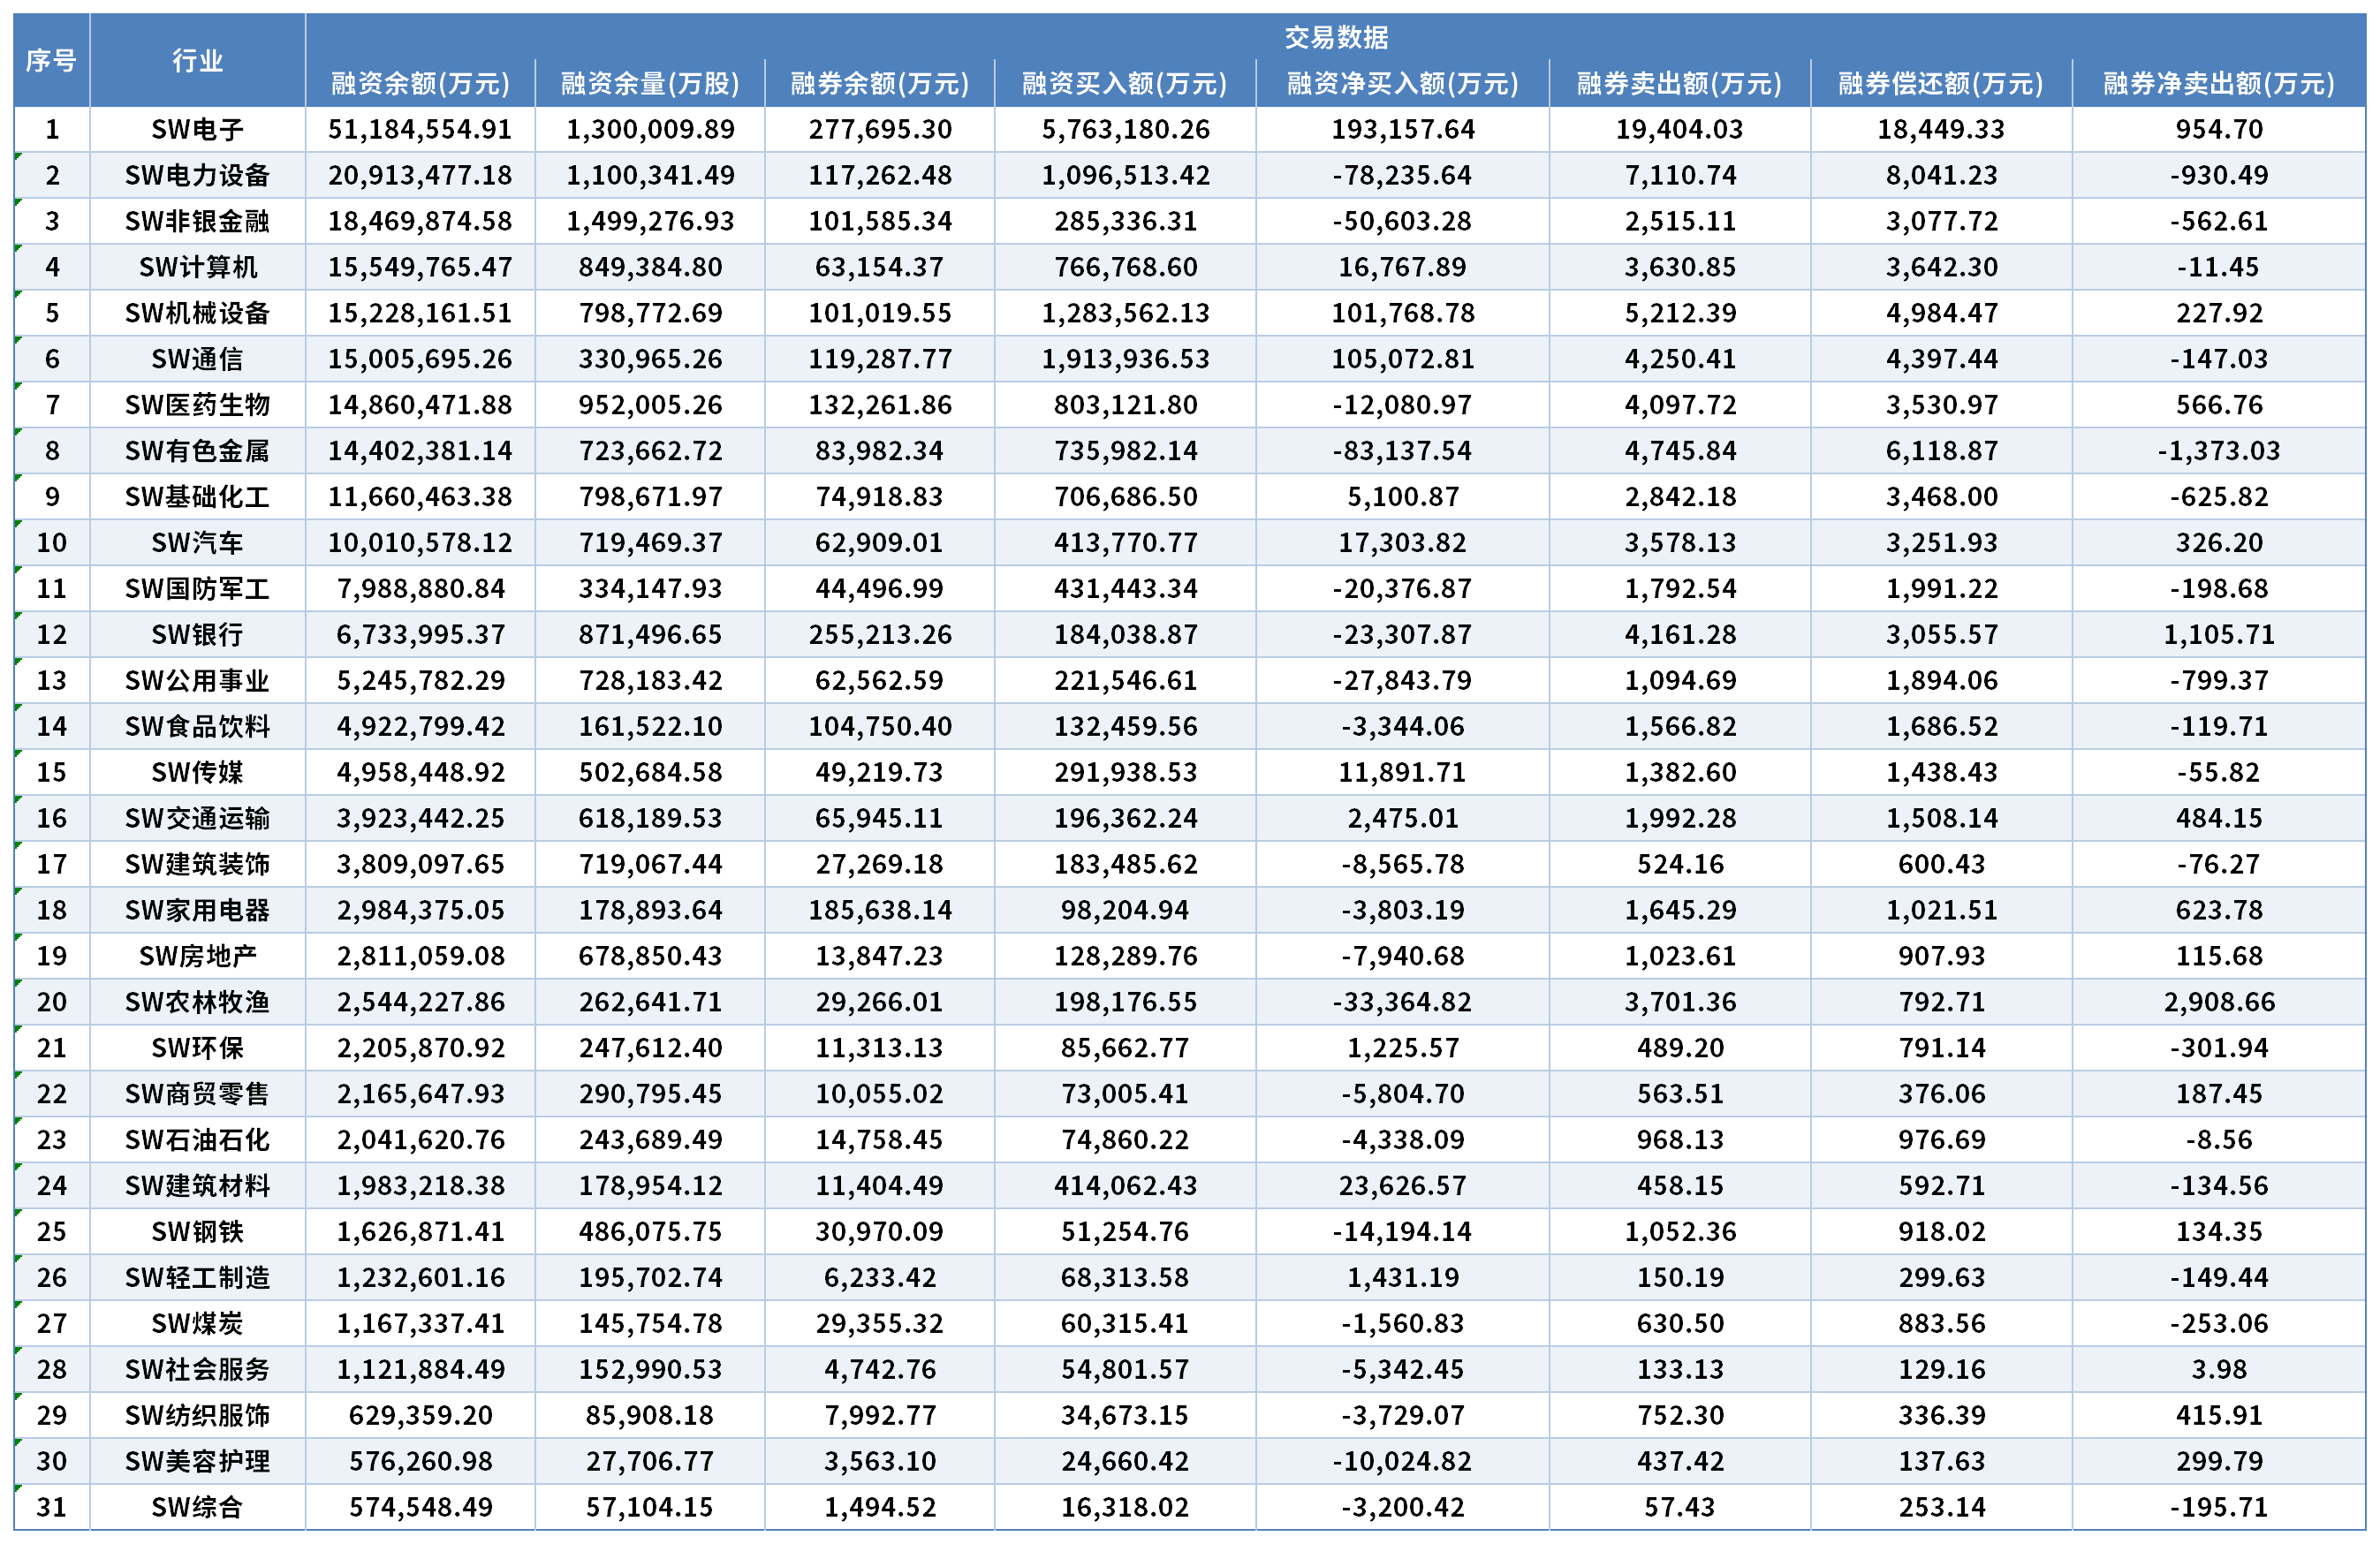
Task: Select the SW煤炭 industry cell
Action: (198, 1323)
